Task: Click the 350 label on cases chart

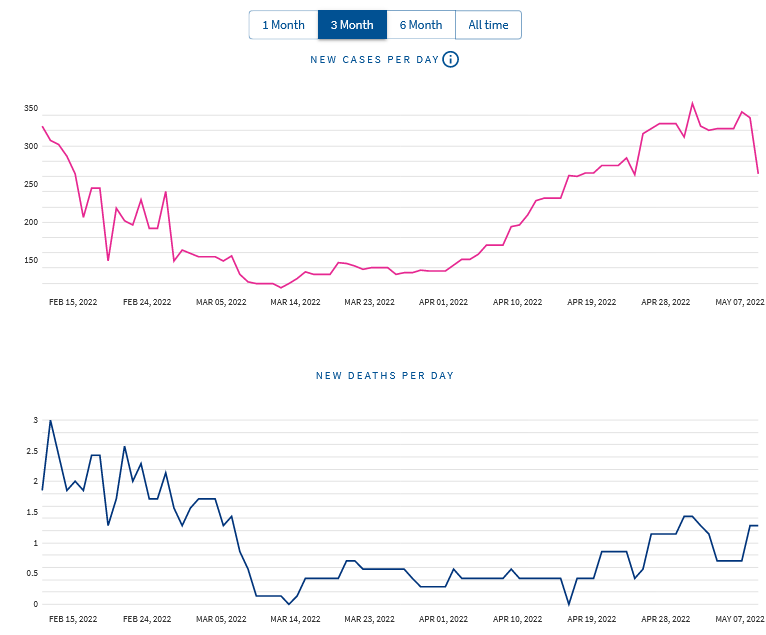Action: (x=31, y=108)
